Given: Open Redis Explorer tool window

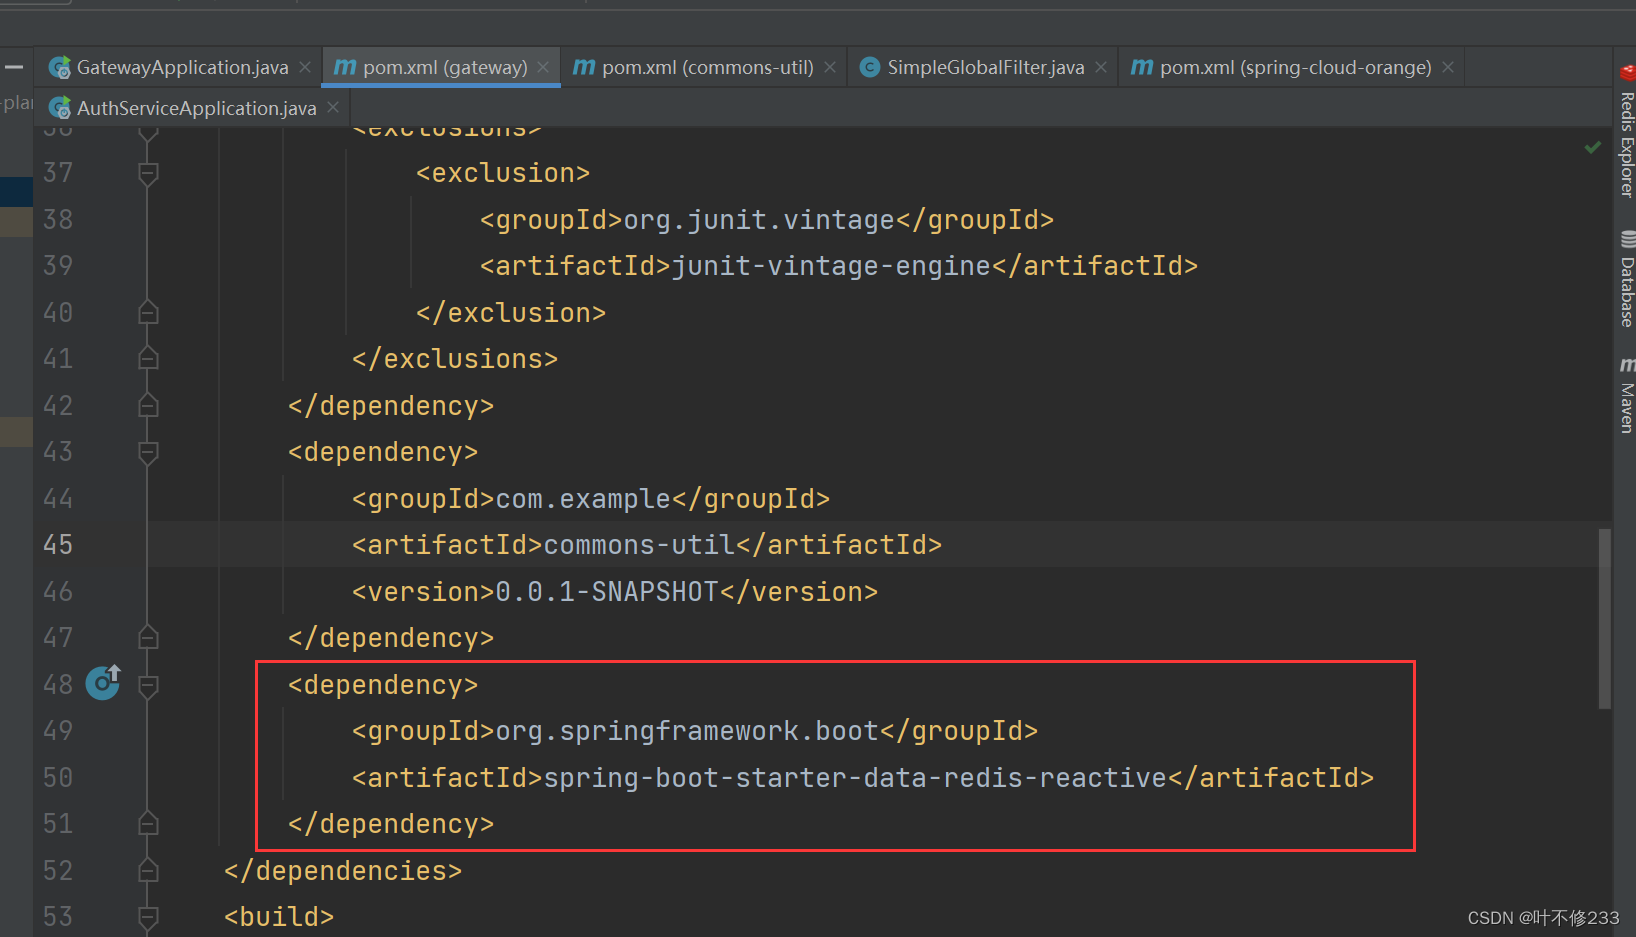Looking at the screenshot, I should click(1627, 132).
